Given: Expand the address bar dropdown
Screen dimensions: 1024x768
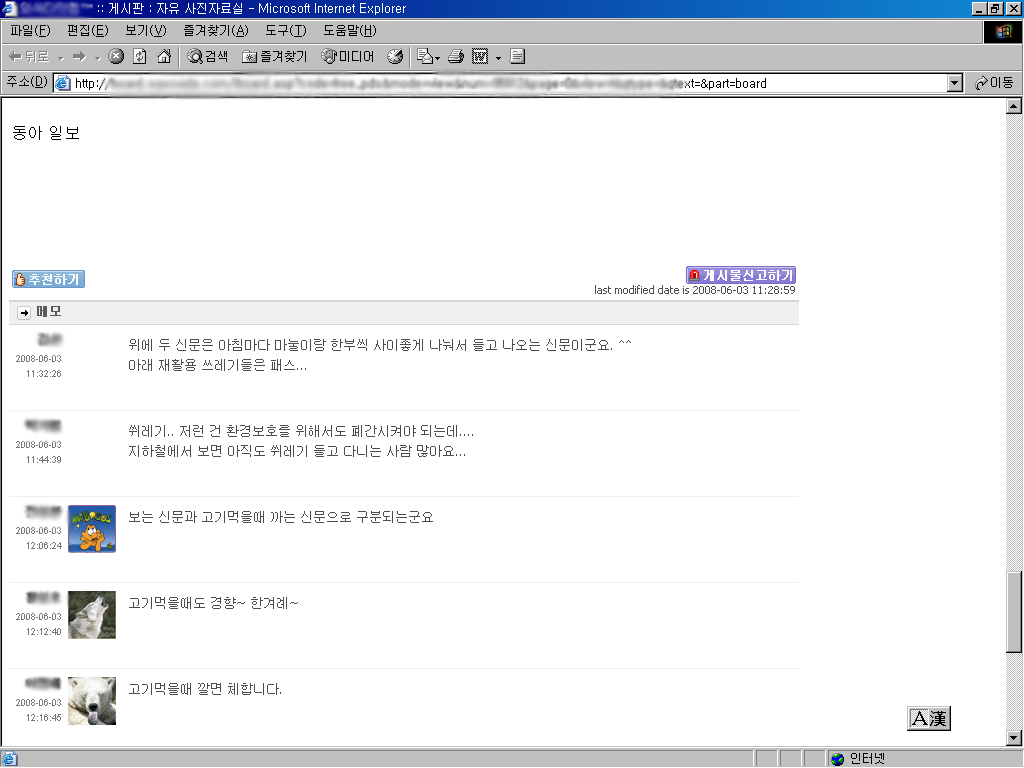Looking at the screenshot, I should 954,83.
